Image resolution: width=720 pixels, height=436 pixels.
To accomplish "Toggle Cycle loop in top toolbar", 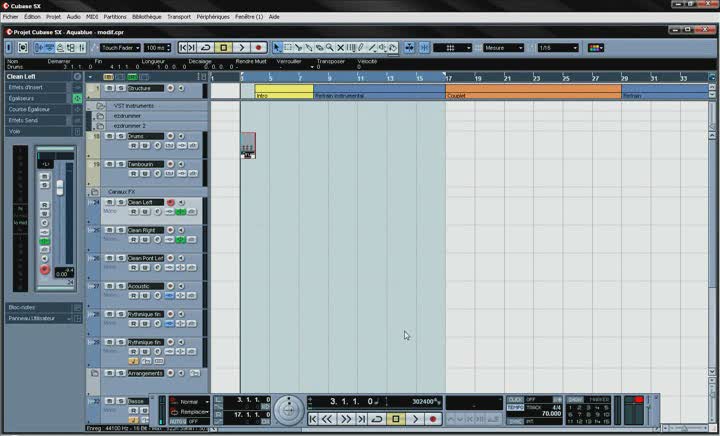I will [x=206, y=48].
